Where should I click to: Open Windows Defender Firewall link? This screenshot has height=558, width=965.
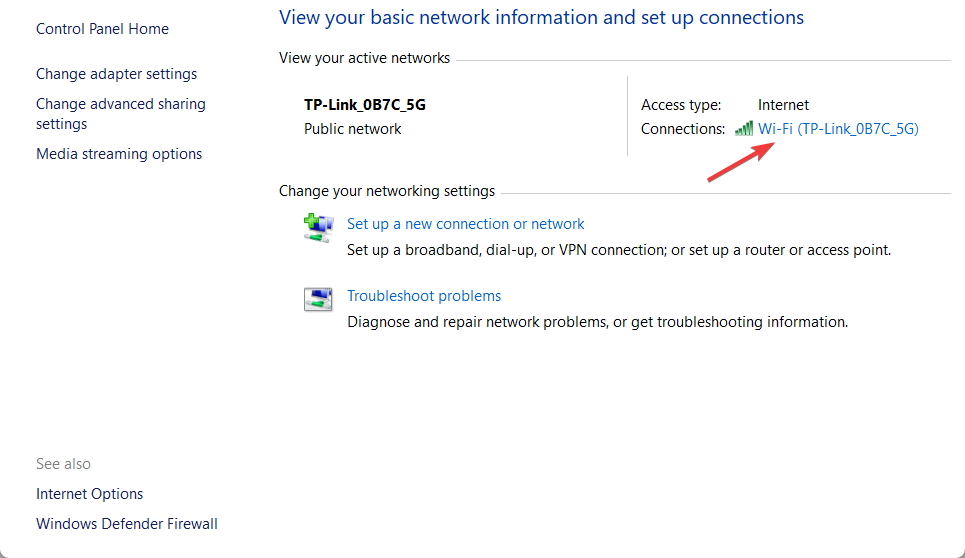pos(126,524)
